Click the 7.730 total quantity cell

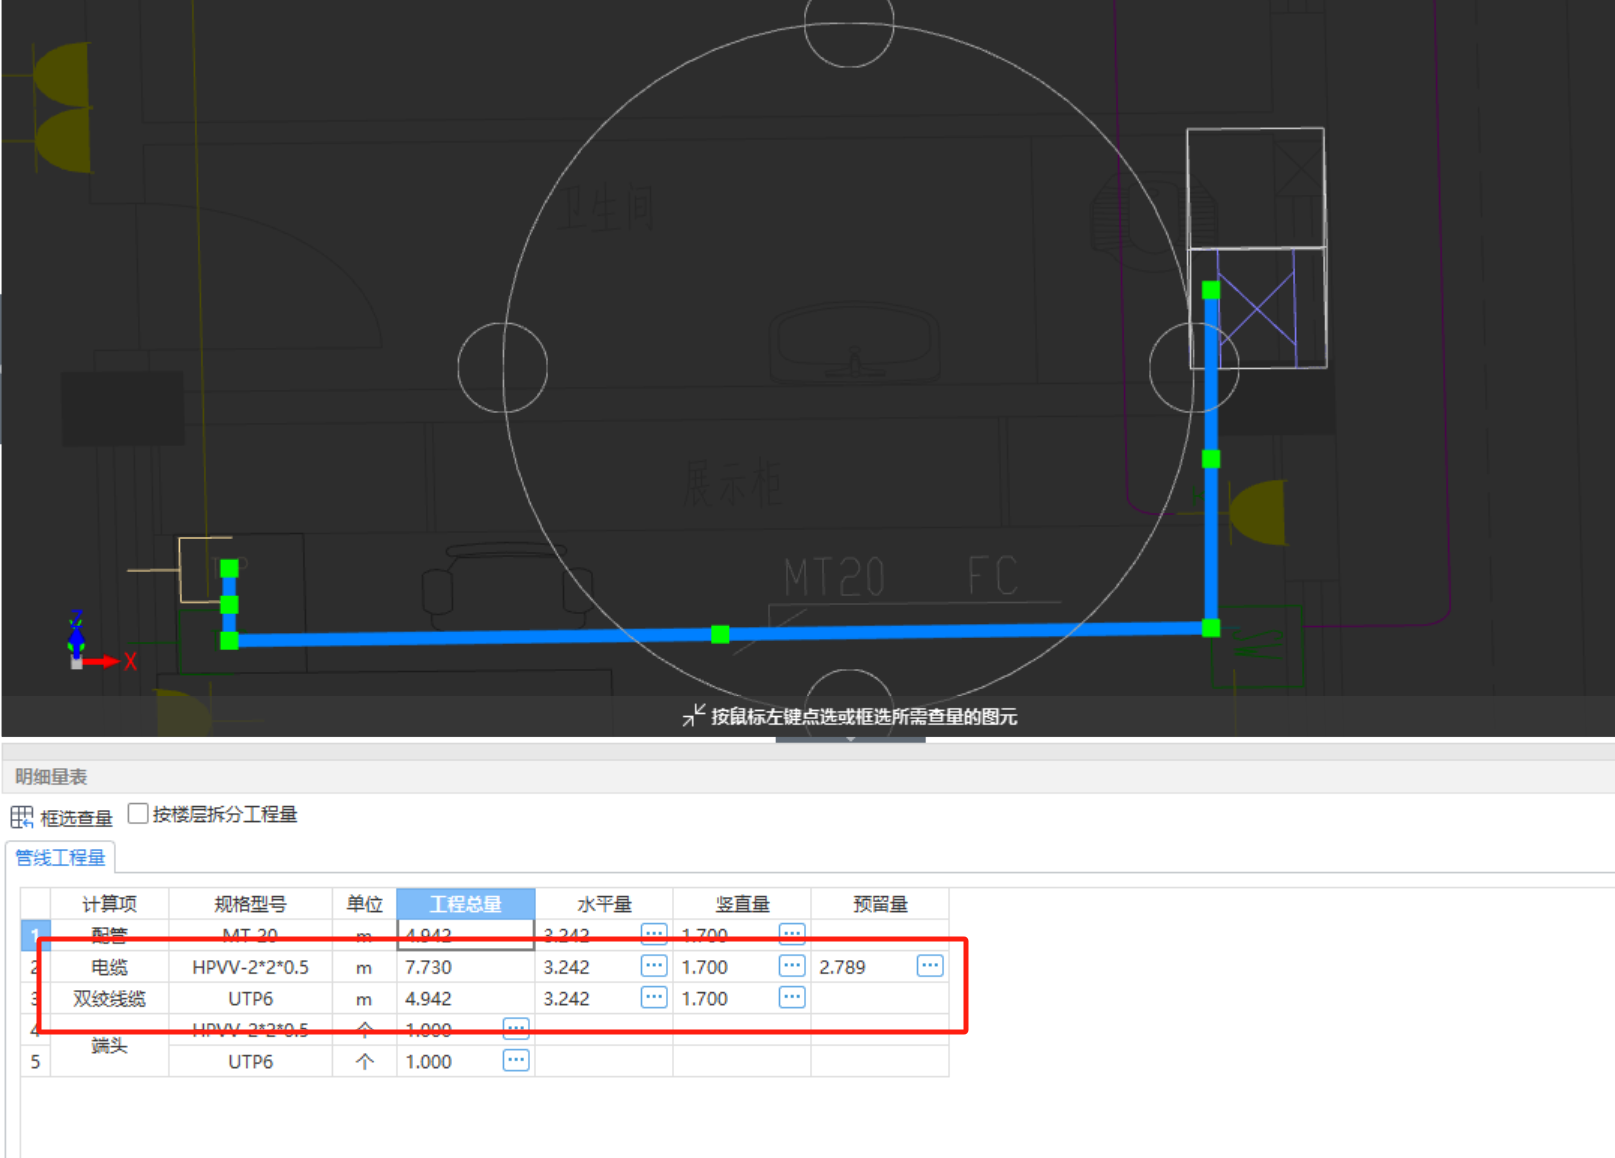click(x=466, y=967)
